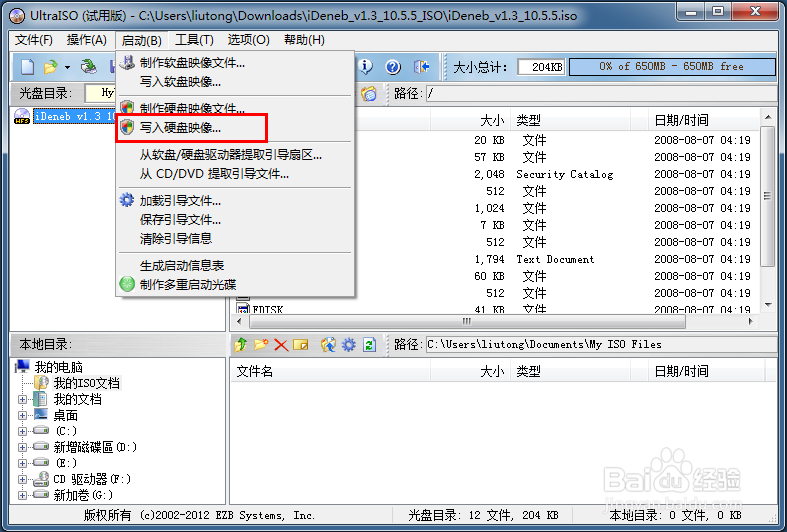Click the shield icon beside 制作硬盘映像文件
The height and width of the screenshot is (532, 787).
(x=127, y=108)
